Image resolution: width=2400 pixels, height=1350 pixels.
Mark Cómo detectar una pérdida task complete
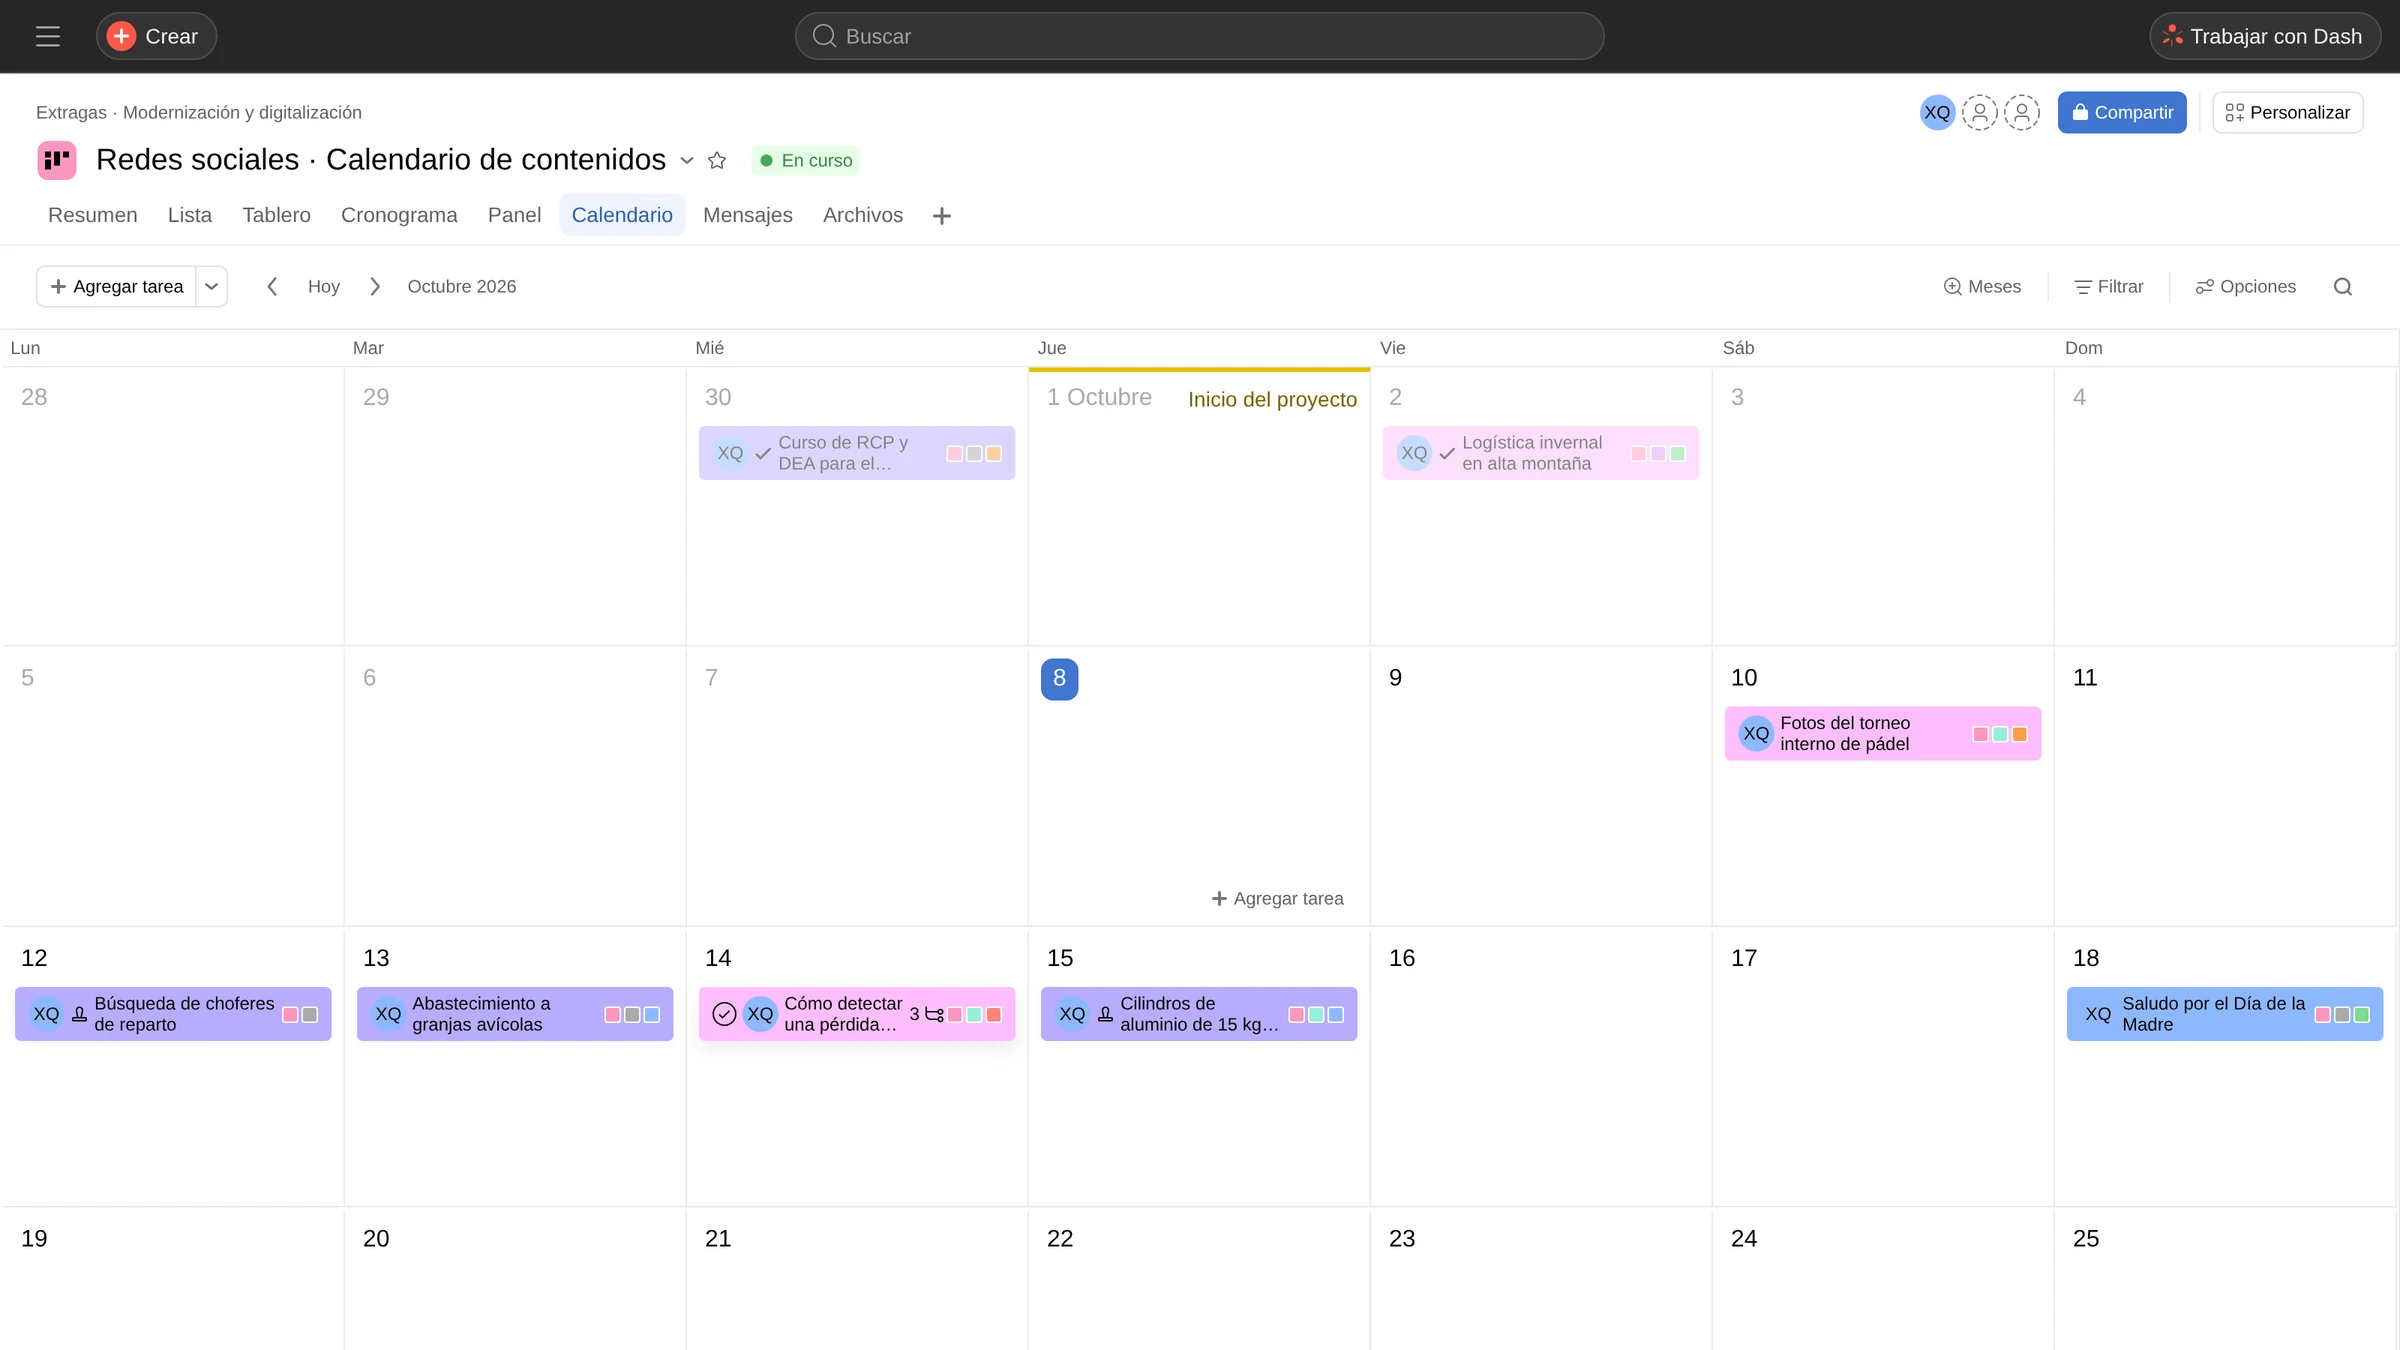tap(724, 1014)
